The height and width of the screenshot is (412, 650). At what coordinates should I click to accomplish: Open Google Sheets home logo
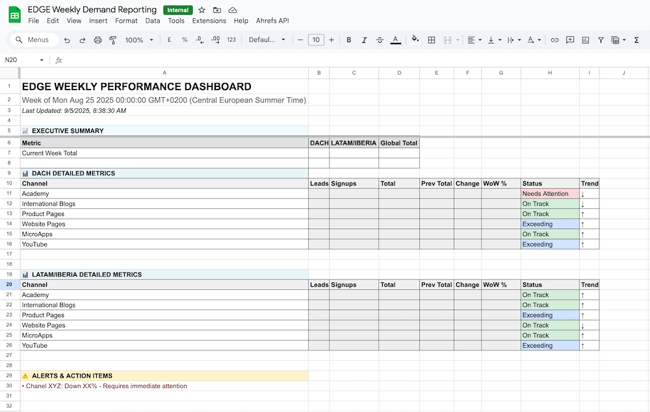(15, 15)
